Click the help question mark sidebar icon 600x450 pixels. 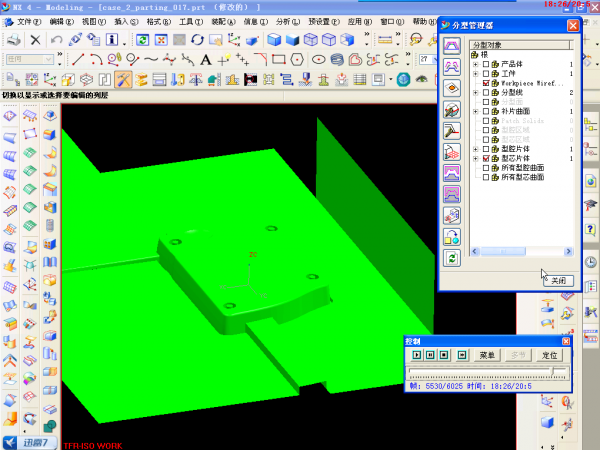(x=590, y=230)
